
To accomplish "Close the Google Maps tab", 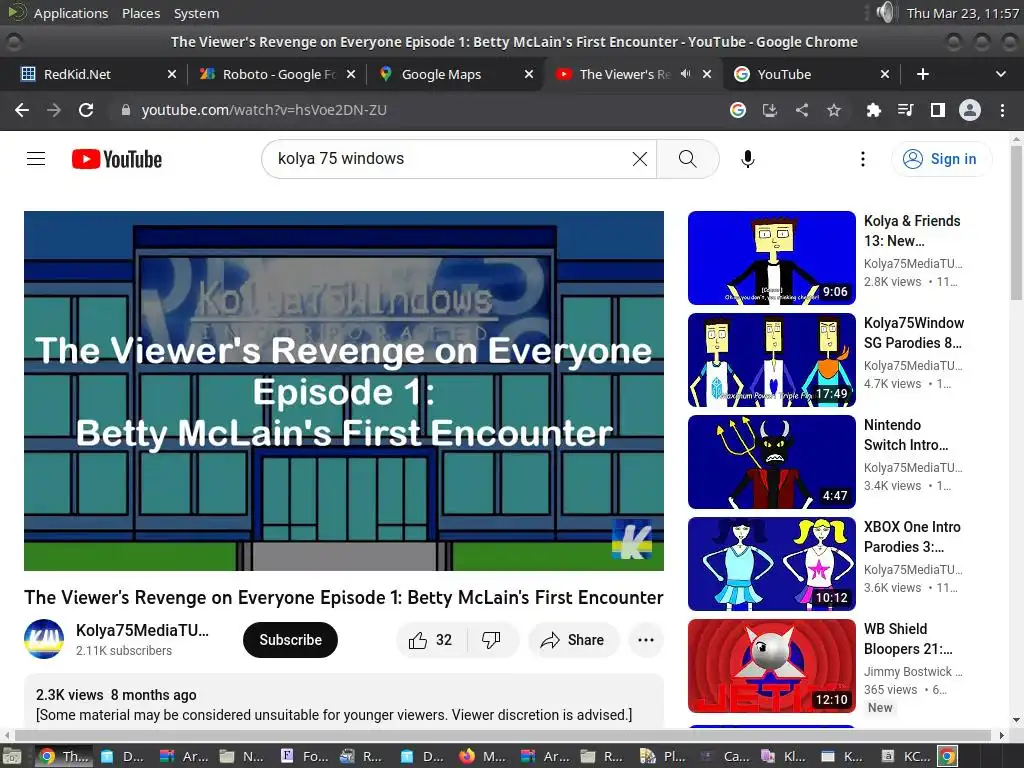I will [x=529, y=74].
